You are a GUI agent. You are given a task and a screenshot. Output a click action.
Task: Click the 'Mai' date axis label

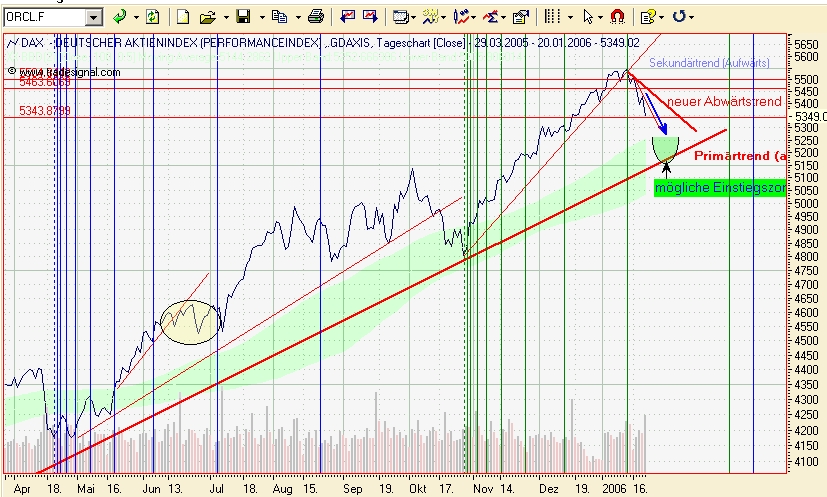86,489
